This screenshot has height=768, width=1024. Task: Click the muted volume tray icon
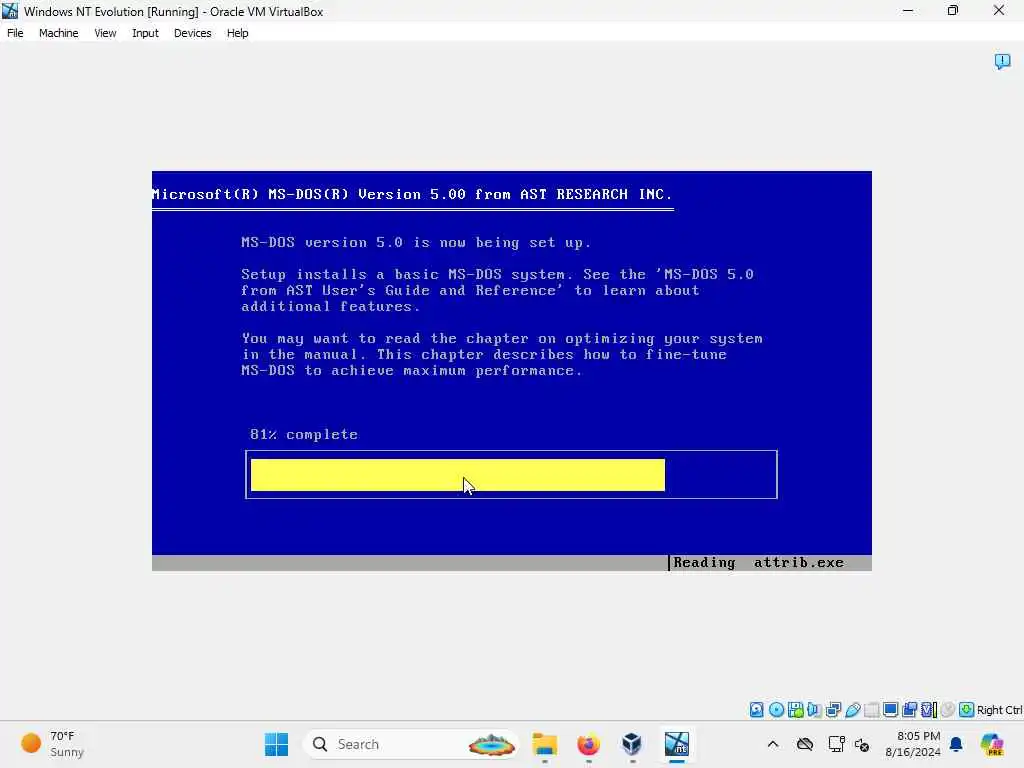pyautogui.click(x=862, y=744)
